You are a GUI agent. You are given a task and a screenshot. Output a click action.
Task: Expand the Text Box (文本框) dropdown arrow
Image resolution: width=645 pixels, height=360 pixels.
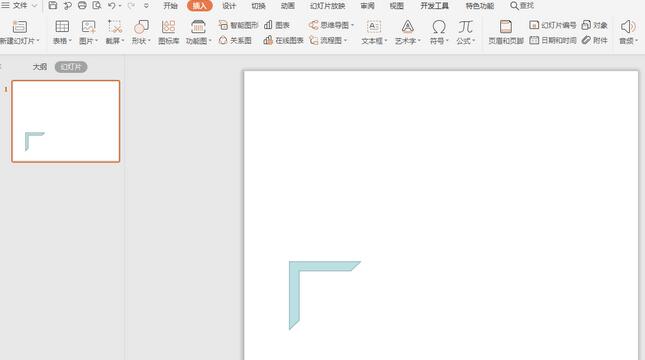pos(385,41)
